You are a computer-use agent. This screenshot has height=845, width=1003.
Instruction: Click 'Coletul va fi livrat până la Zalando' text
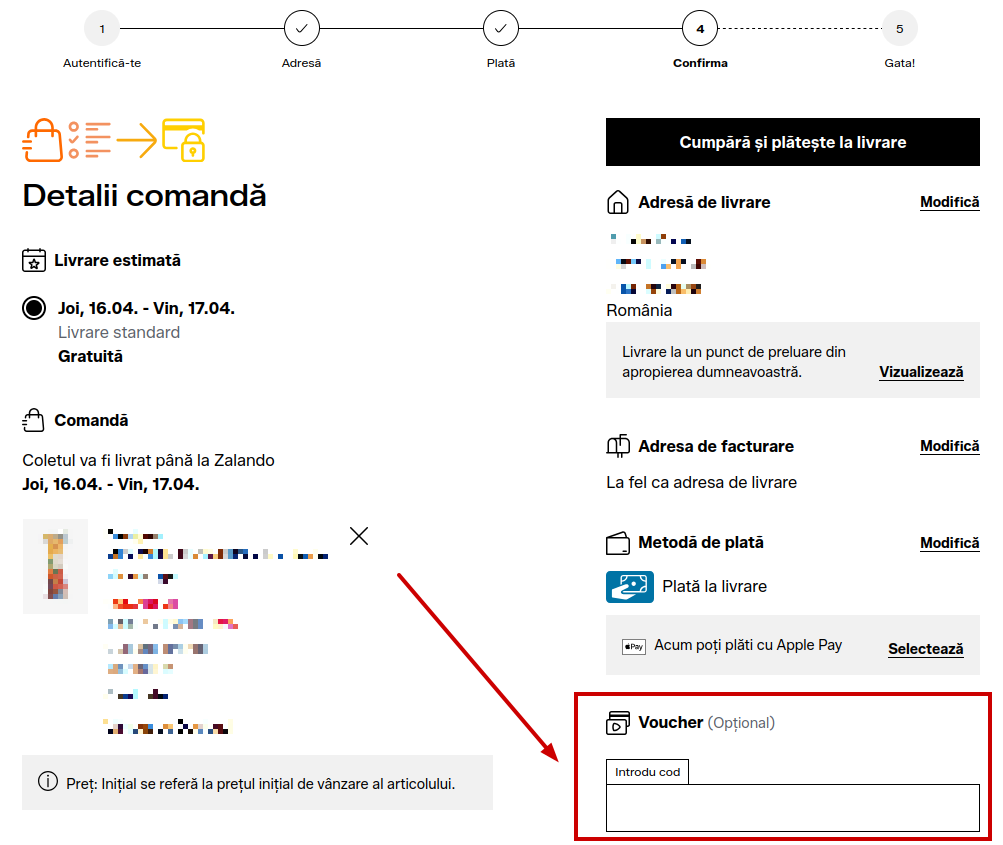pos(148,461)
